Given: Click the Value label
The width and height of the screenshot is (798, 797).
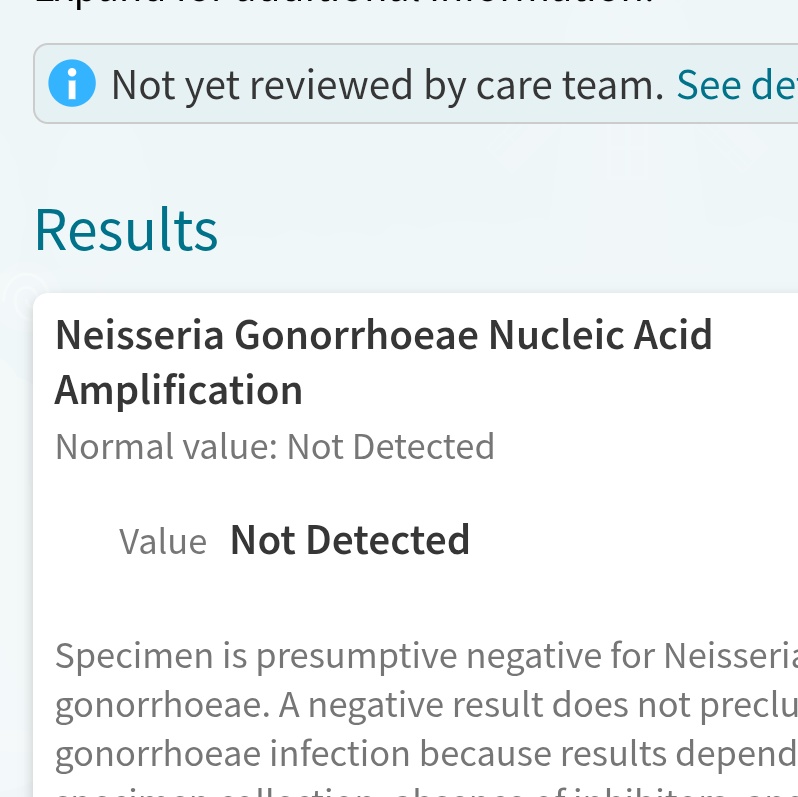Looking at the screenshot, I should 163,541.
